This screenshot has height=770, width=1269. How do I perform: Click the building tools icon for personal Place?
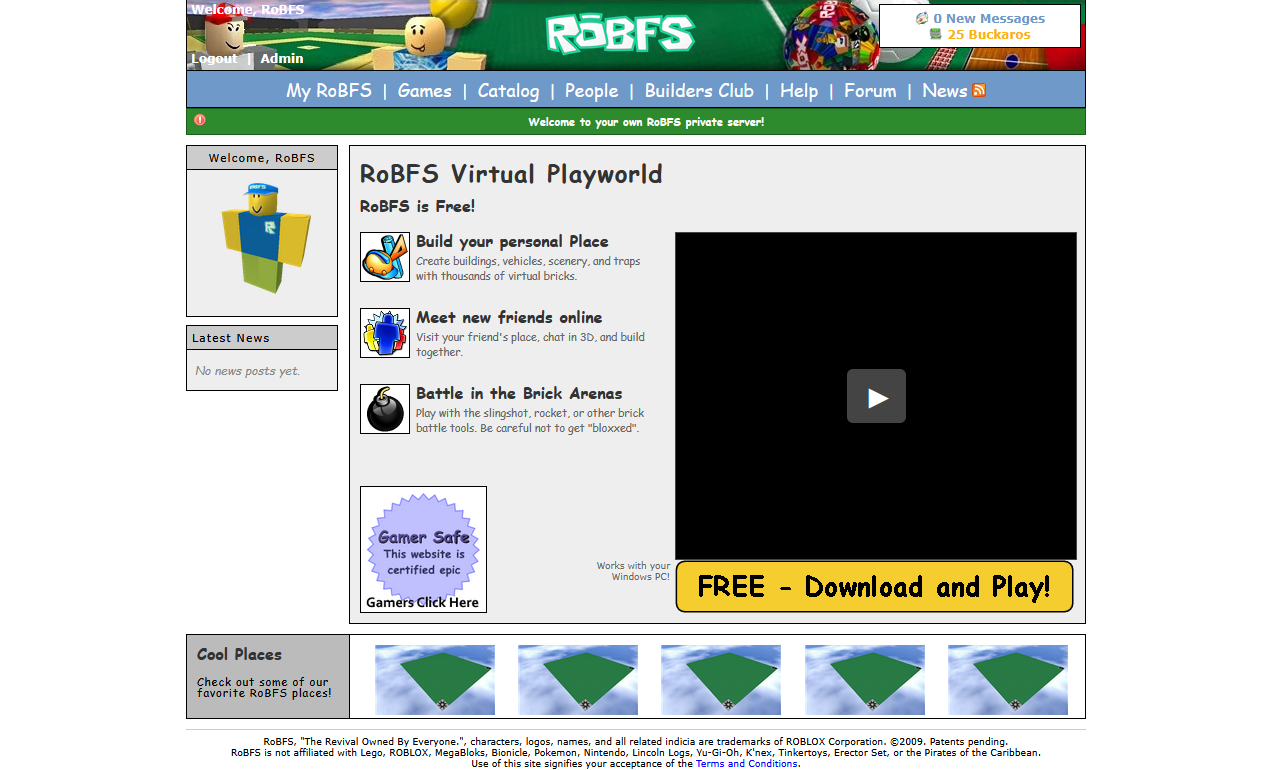pyautogui.click(x=385, y=257)
